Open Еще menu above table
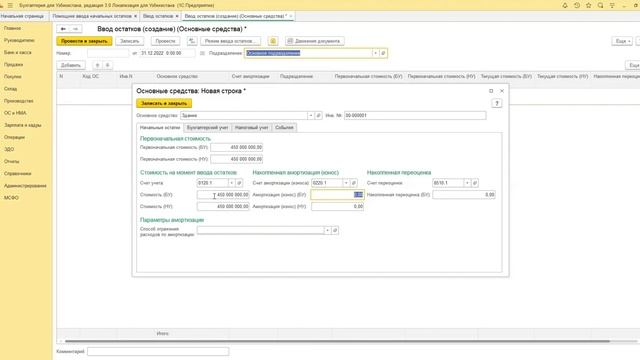Viewport: 640px width, 360px height. click(633, 65)
